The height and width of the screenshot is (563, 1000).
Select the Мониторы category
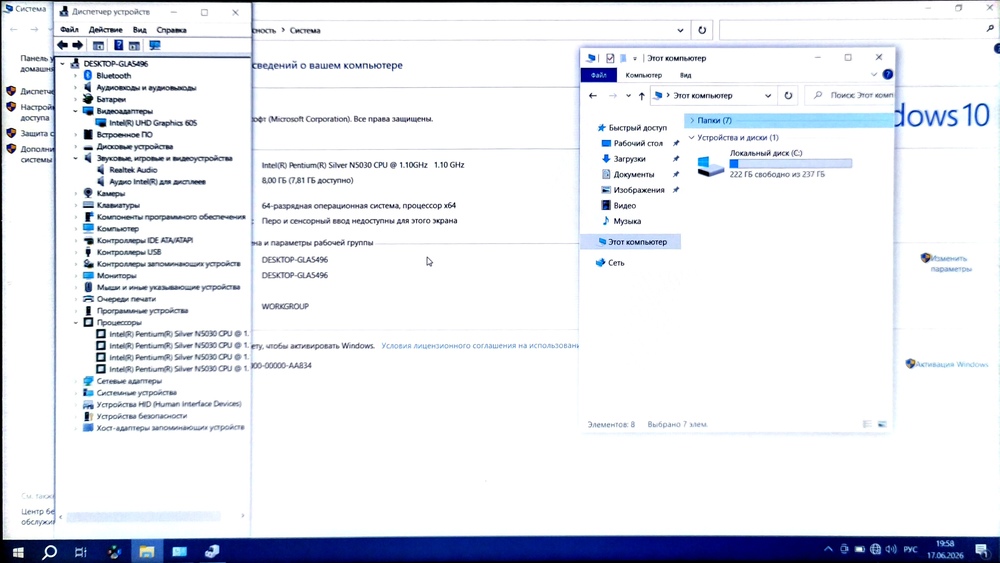(116, 275)
